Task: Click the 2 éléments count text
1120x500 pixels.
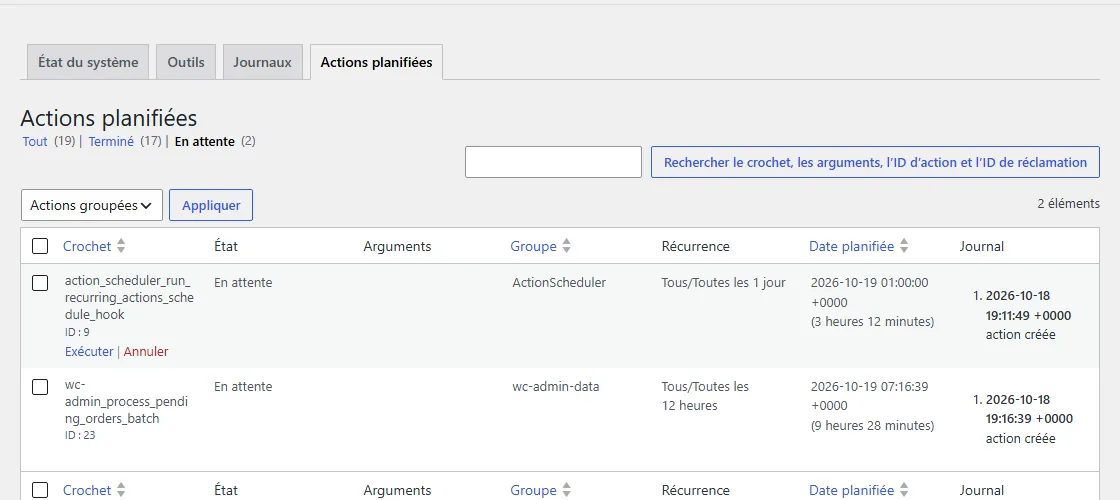Action: [x=1069, y=204]
